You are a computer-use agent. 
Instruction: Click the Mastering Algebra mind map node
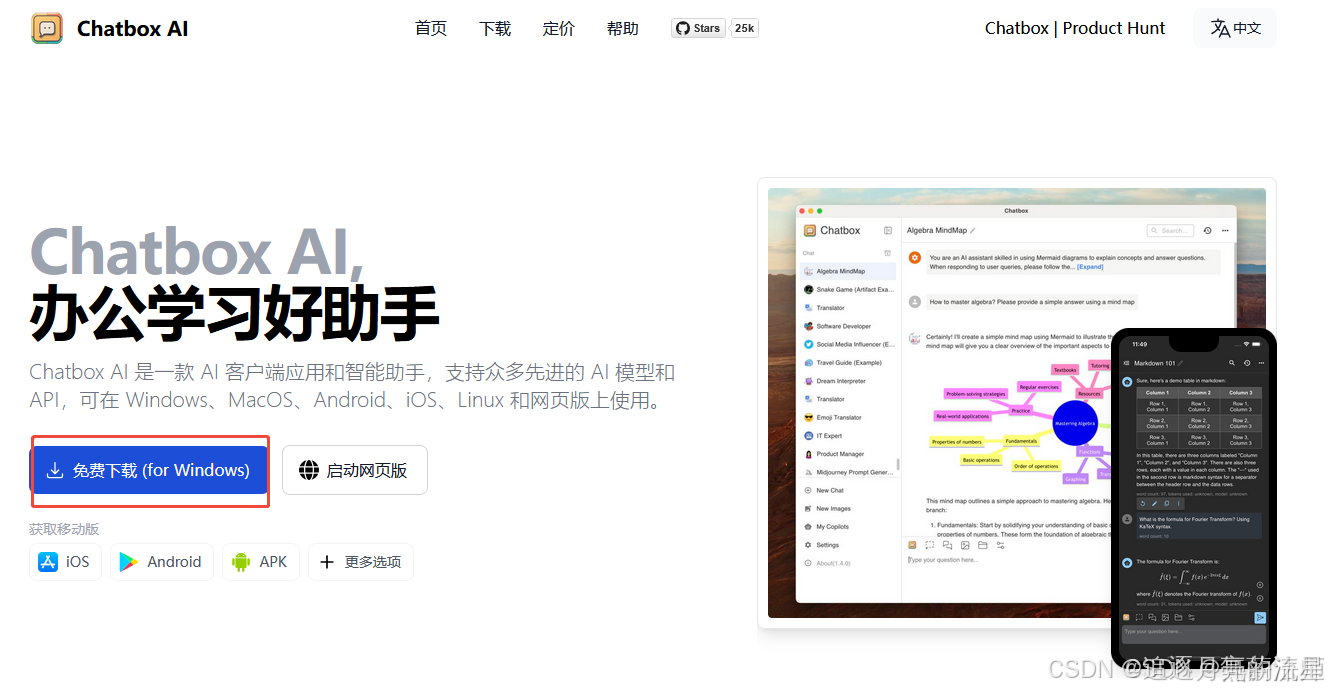click(1075, 423)
